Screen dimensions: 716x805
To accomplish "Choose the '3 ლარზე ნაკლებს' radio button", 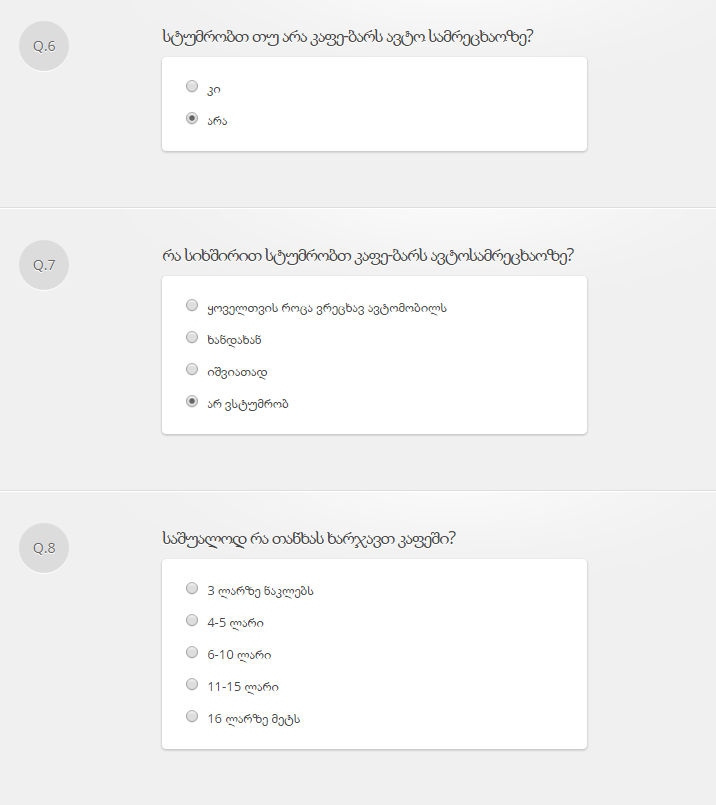I will pyautogui.click(x=192, y=589).
